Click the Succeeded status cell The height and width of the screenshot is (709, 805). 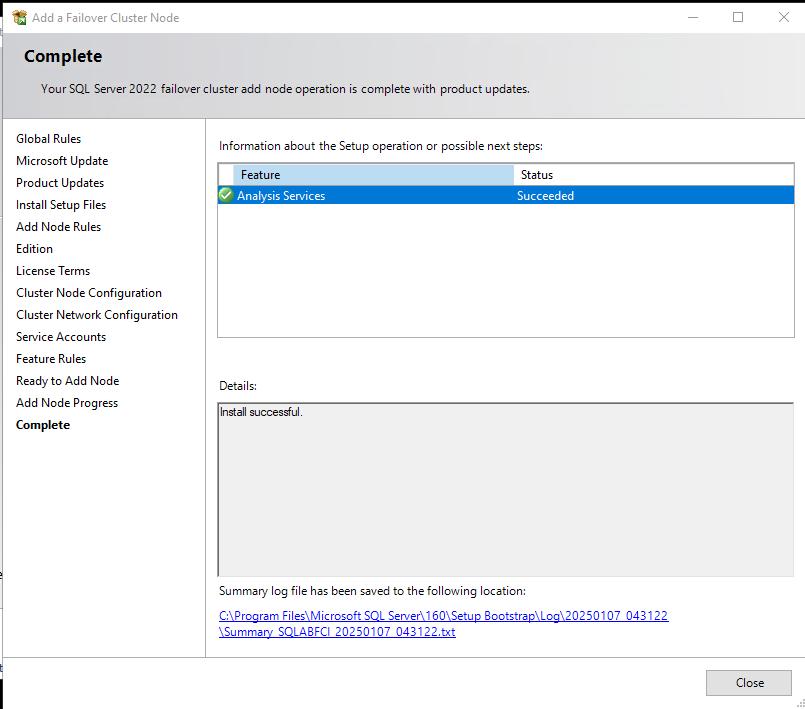[x=545, y=196]
